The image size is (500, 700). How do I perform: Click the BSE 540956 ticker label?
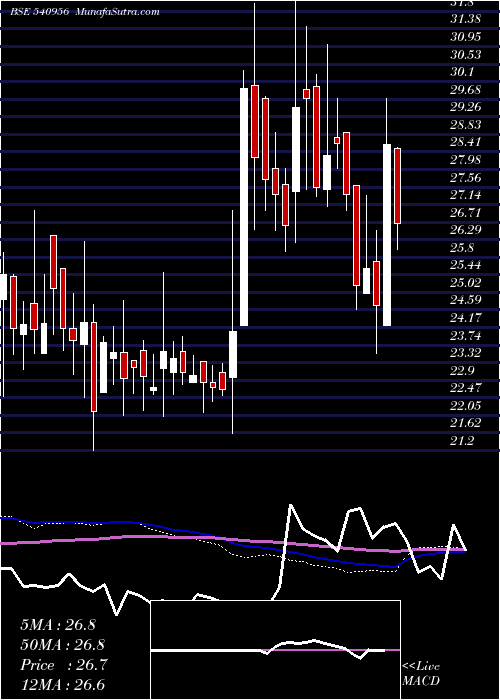[x=39, y=12]
